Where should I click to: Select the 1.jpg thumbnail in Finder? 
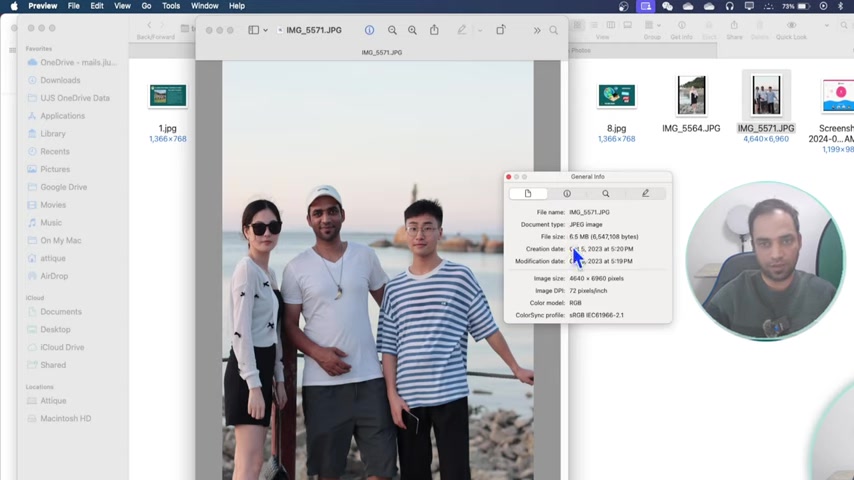coord(168,96)
